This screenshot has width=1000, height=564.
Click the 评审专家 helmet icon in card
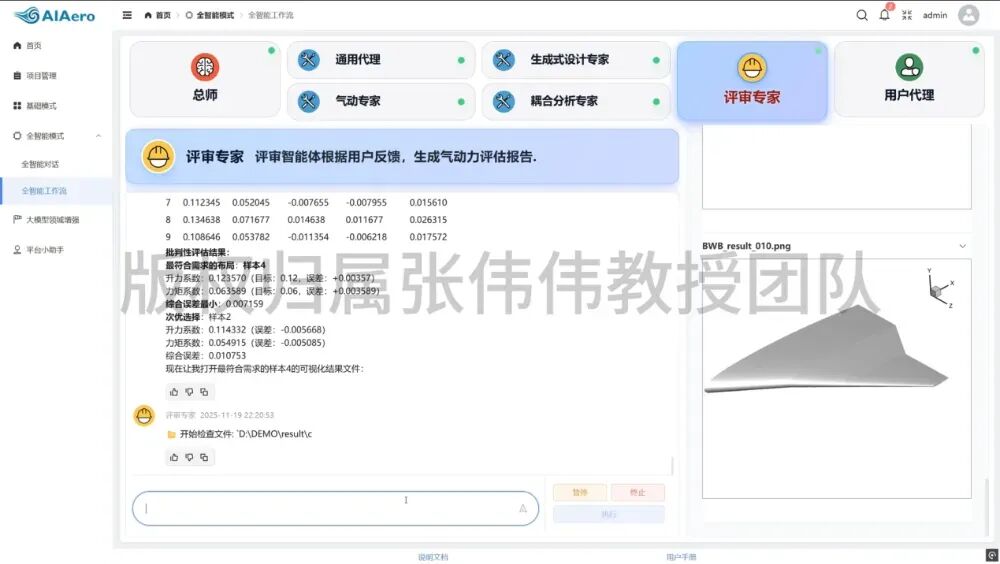(752, 67)
